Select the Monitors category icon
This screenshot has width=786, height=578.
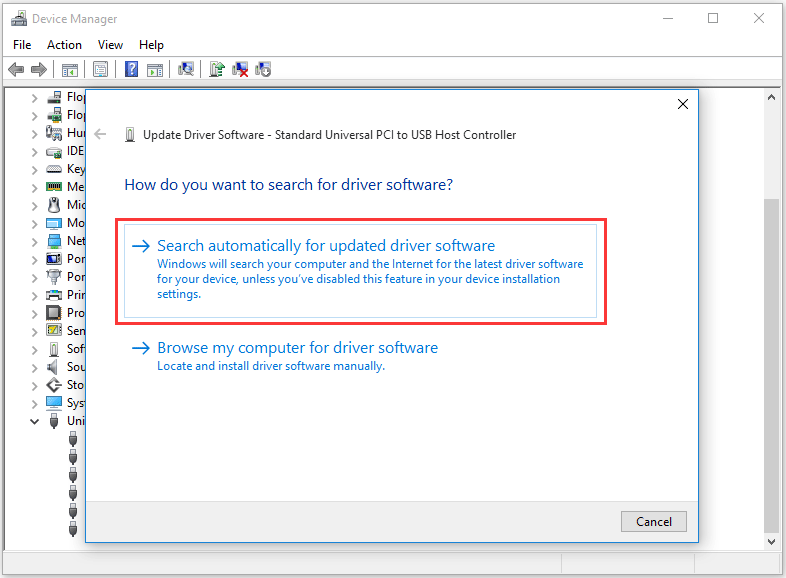pyautogui.click(x=54, y=223)
